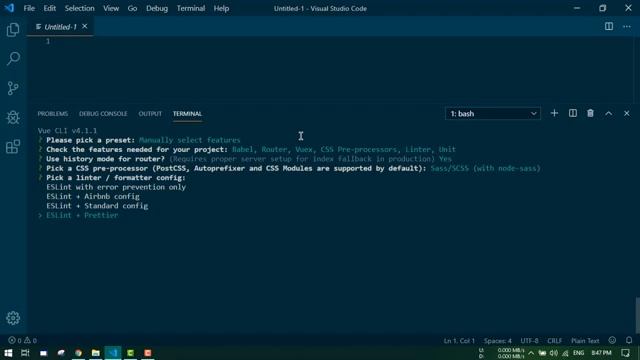Open the File menu
This screenshot has height=360, width=640.
click(x=29, y=8)
